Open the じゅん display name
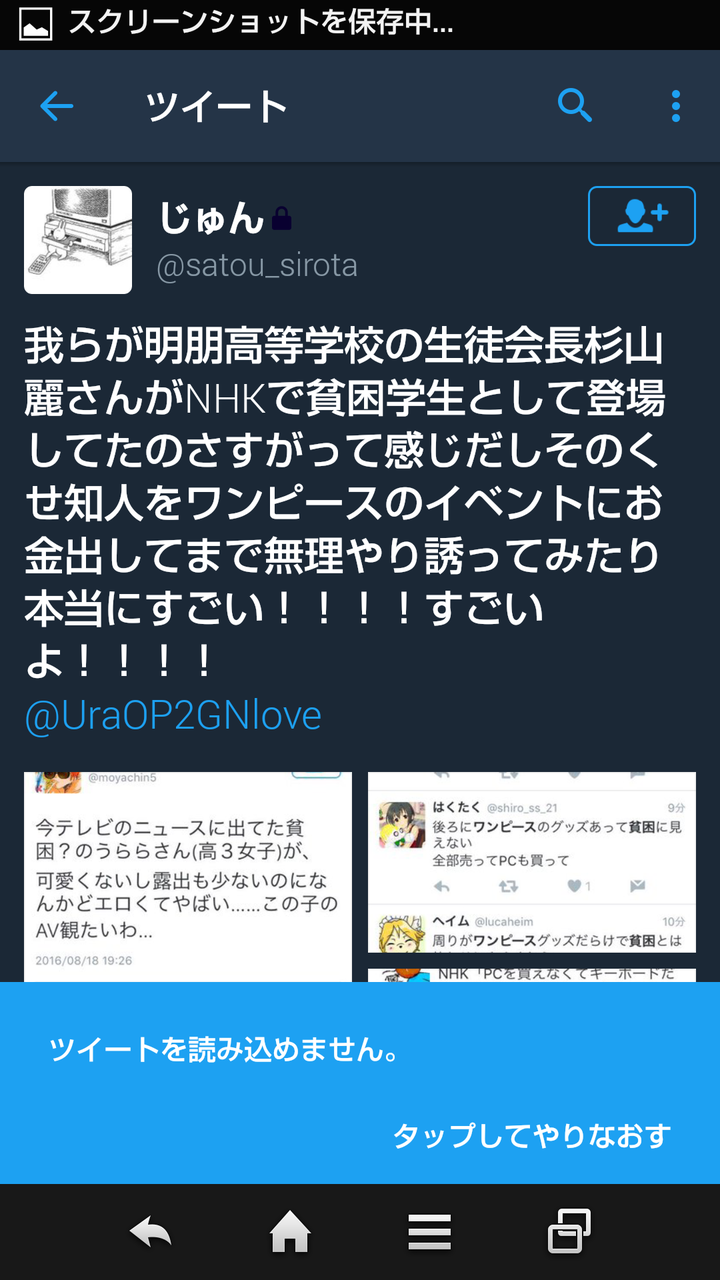Image resolution: width=720 pixels, height=1280 pixels. point(211,218)
